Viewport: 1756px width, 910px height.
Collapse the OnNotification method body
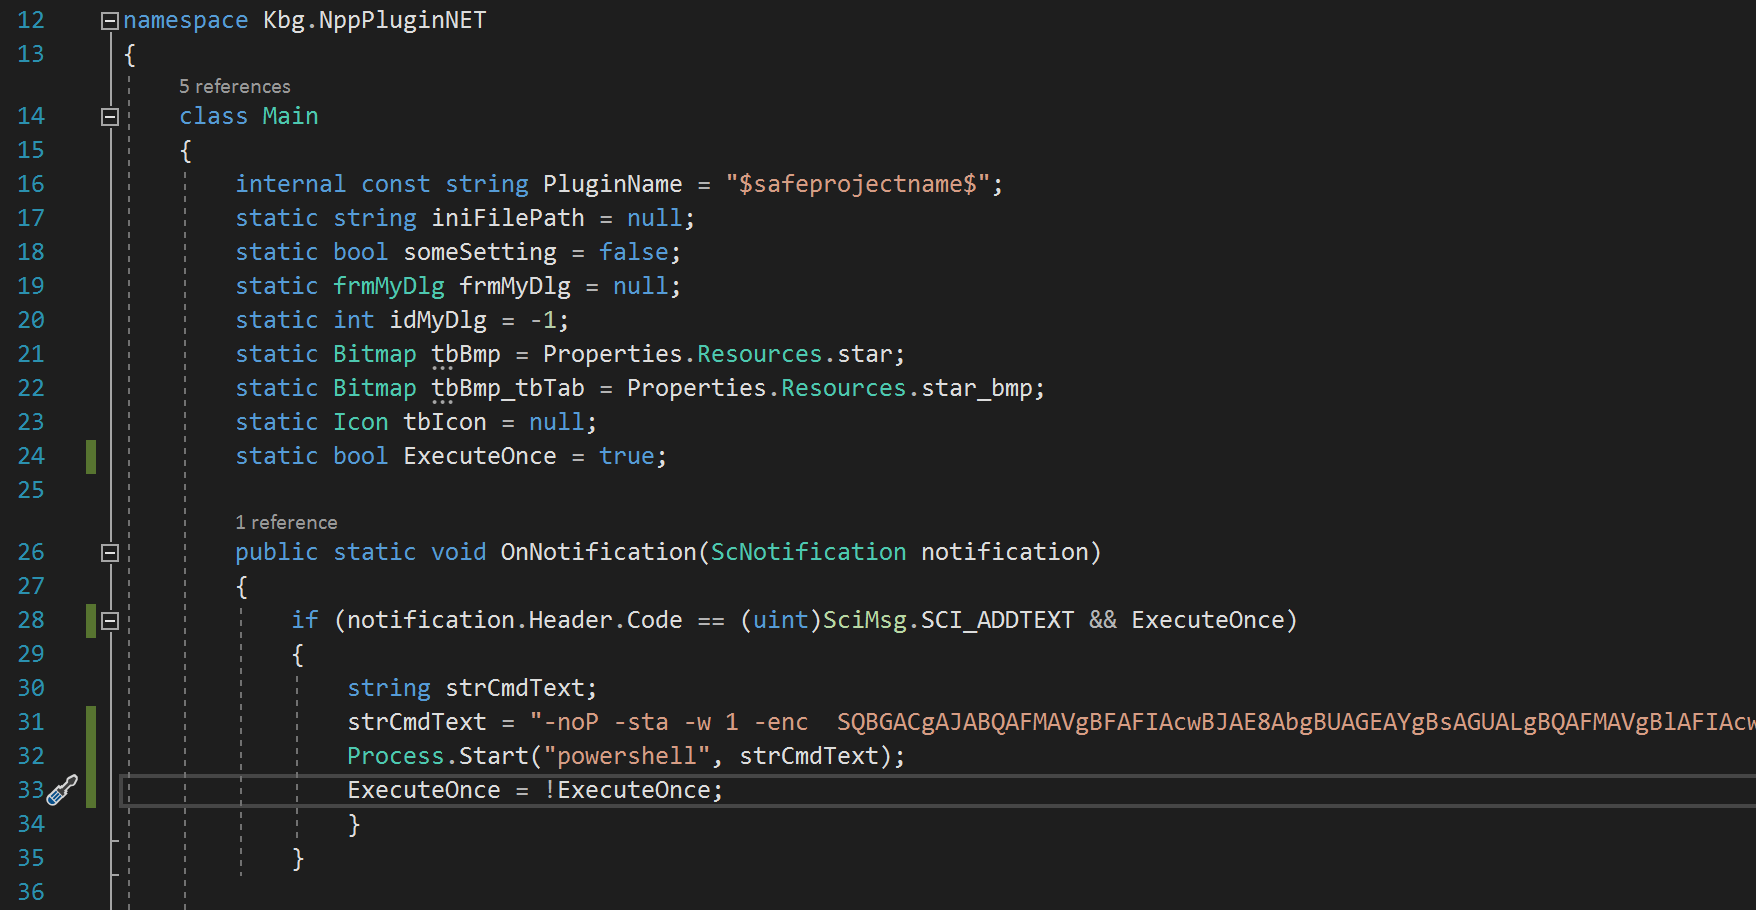coord(110,552)
